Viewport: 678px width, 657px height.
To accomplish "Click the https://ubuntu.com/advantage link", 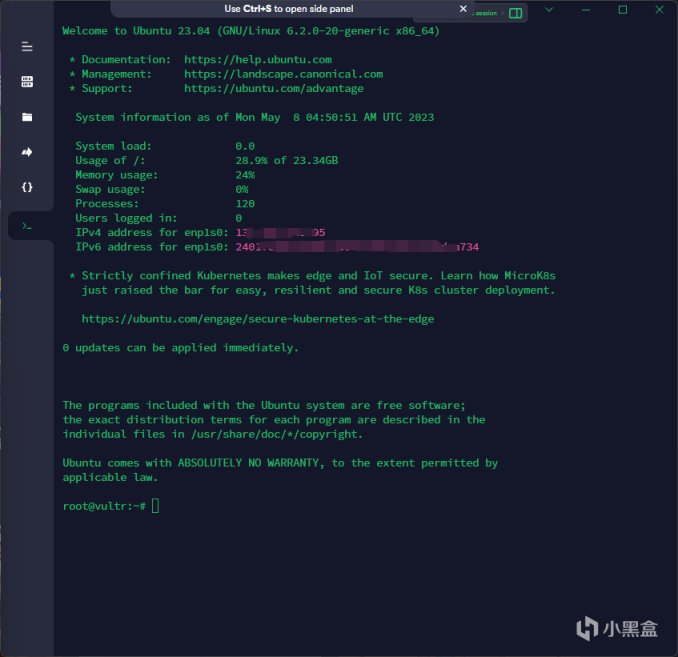I will 274,89.
